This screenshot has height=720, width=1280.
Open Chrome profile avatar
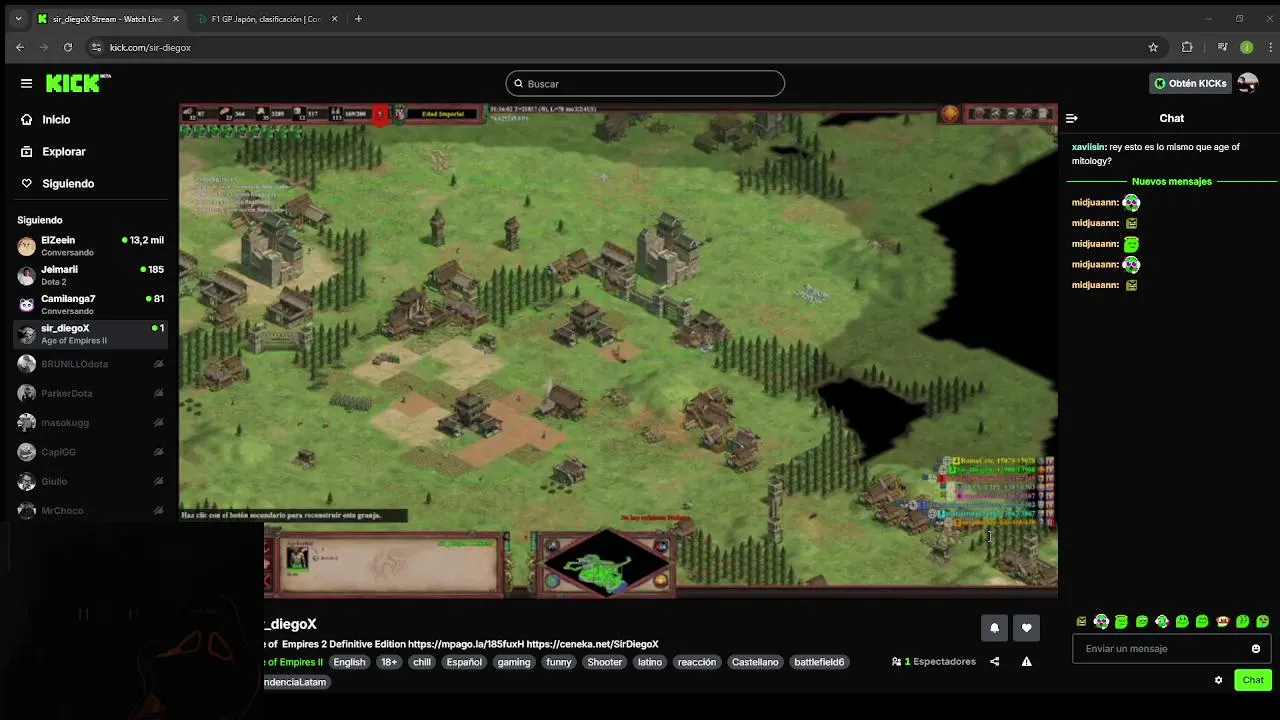coord(1246,47)
